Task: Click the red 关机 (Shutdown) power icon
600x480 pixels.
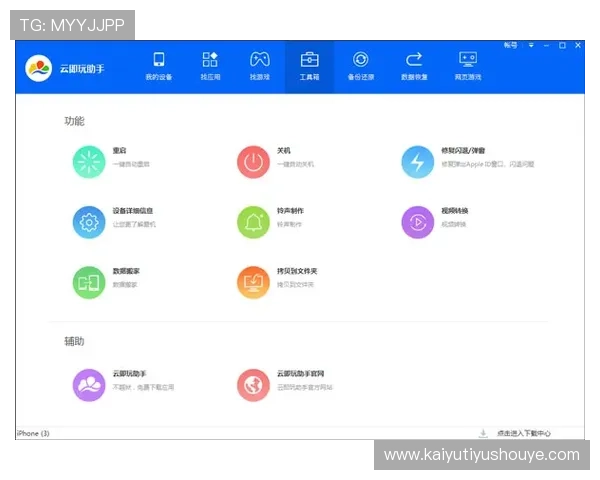Action: [x=253, y=162]
